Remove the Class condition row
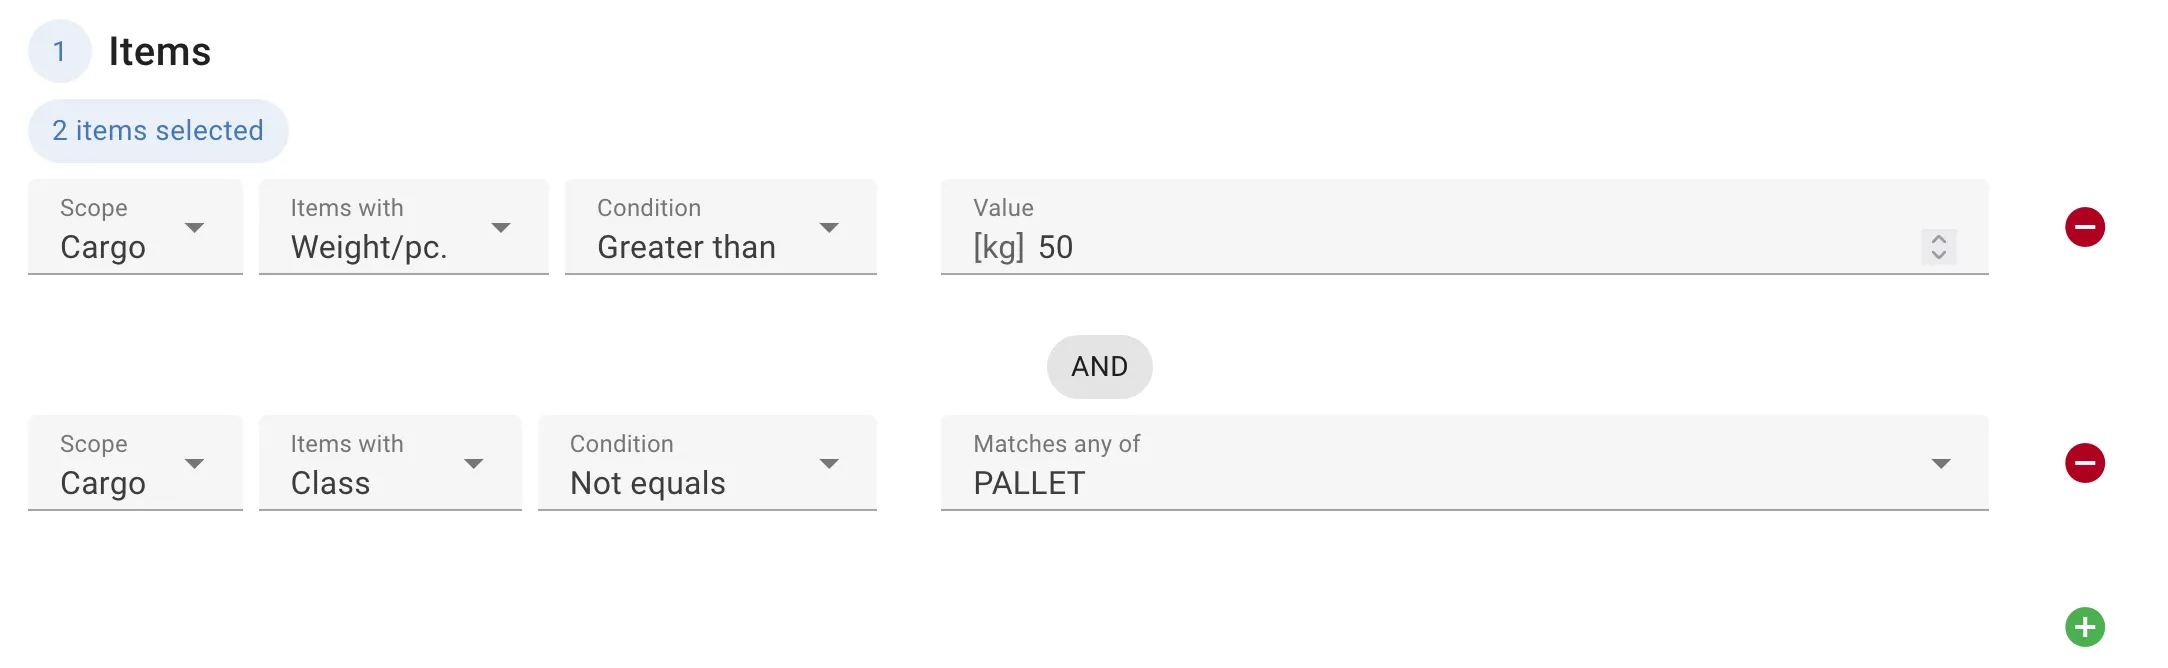This screenshot has width=2168, height=668. (2085, 463)
